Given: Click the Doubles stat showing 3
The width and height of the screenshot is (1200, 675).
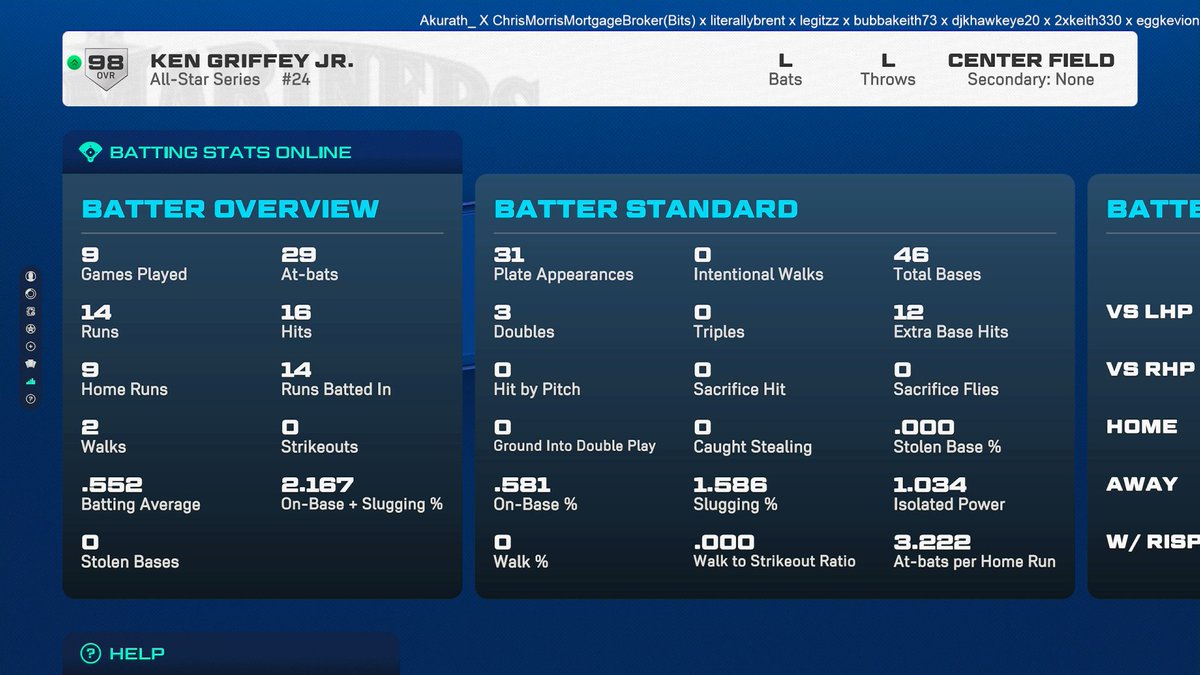Looking at the screenshot, I should 524,322.
